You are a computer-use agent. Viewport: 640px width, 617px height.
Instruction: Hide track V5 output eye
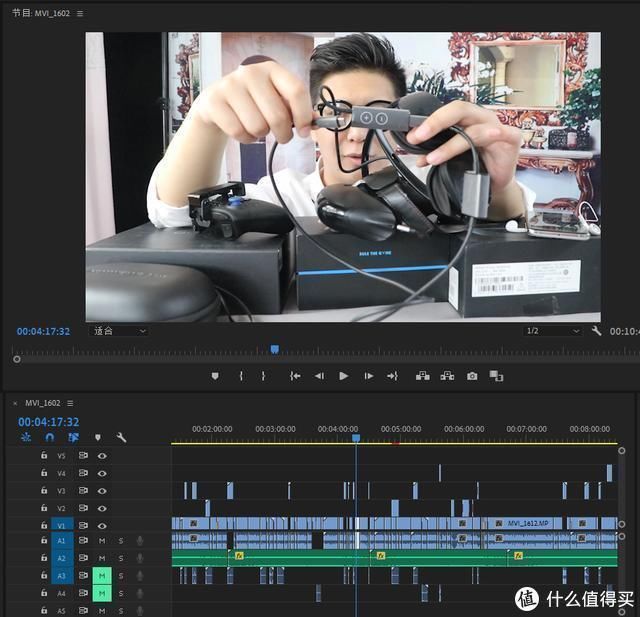click(102, 456)
